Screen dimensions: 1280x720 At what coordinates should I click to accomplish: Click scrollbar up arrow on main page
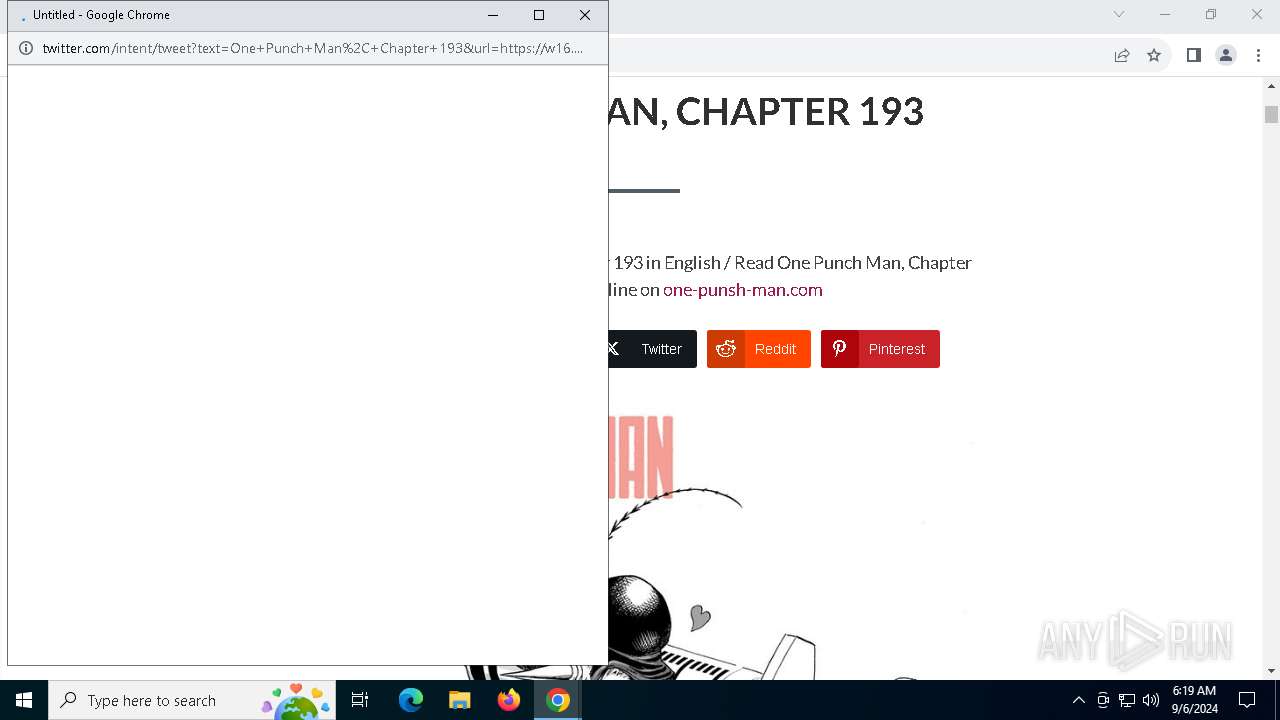[x=1271, y=87]
